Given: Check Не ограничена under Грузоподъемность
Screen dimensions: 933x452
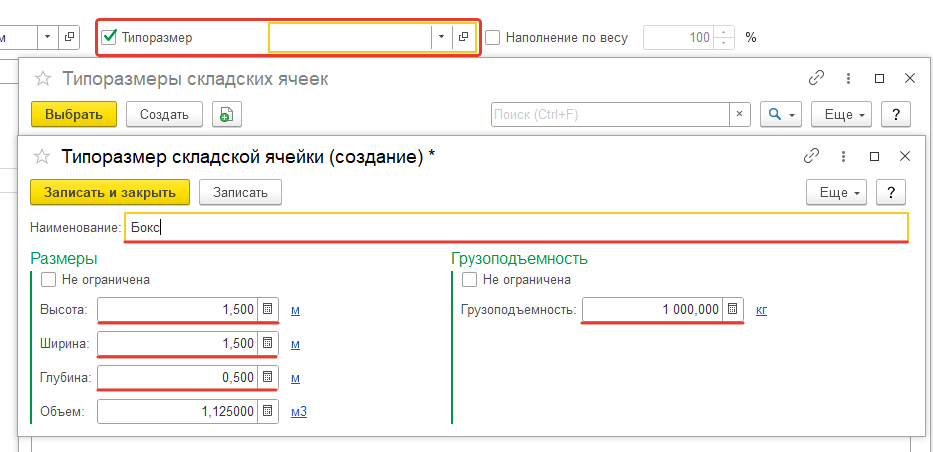Looking at the screenshot, I should tap(469, 280).
